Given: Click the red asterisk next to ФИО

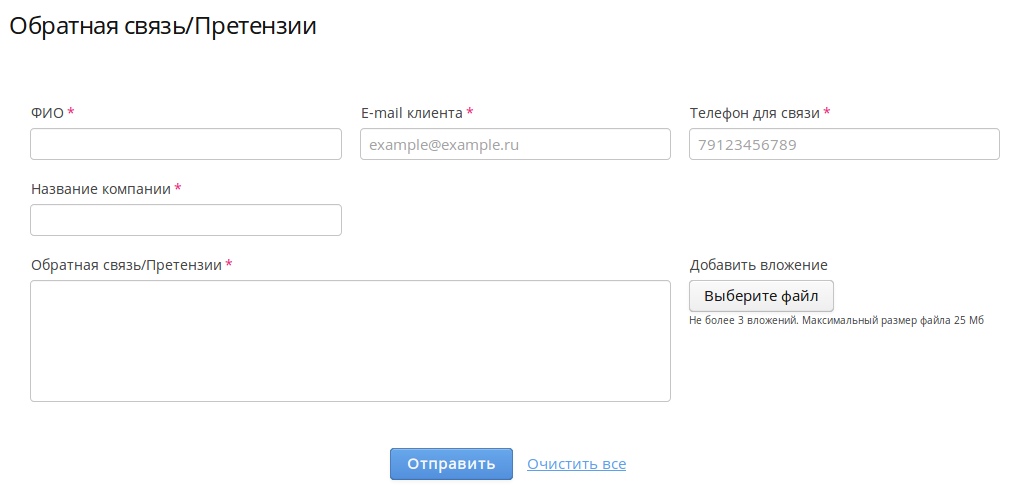Looking at the screenshot, I should tap(71, 112).
